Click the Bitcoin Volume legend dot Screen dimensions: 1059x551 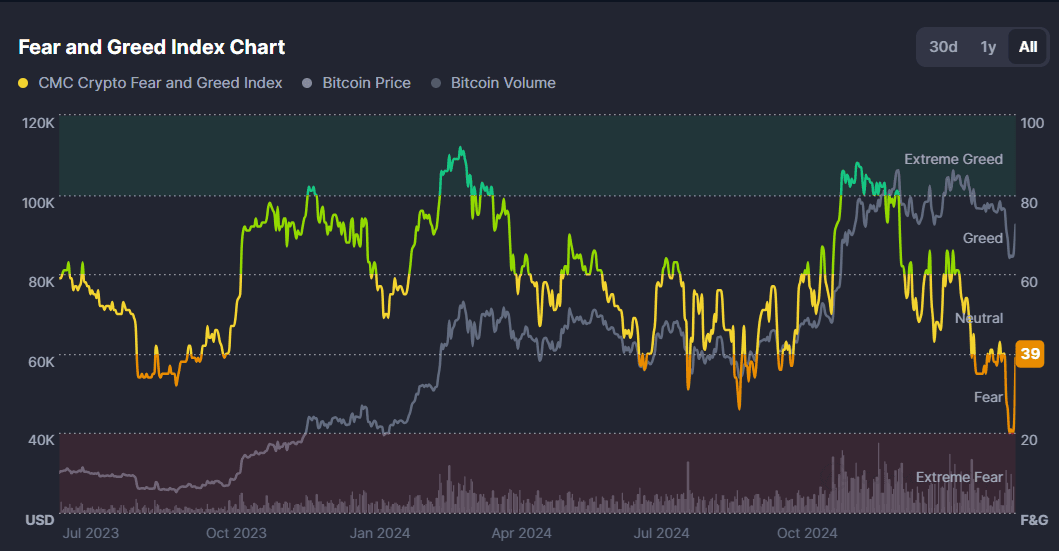[436, 83]
